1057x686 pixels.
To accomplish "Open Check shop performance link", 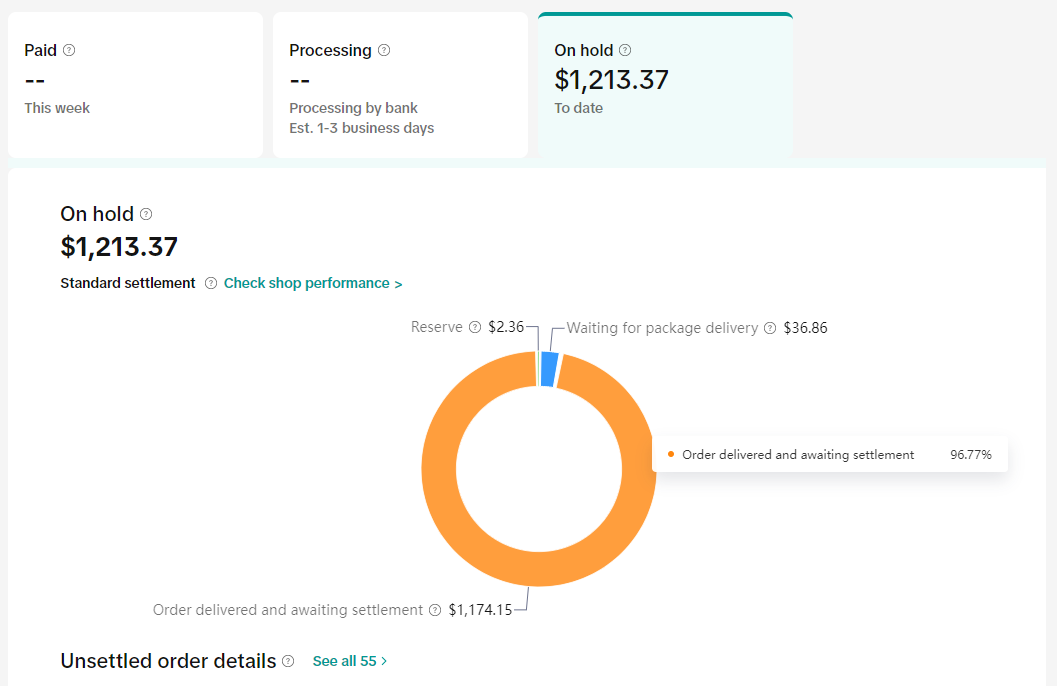I will (x=312, y=283).
